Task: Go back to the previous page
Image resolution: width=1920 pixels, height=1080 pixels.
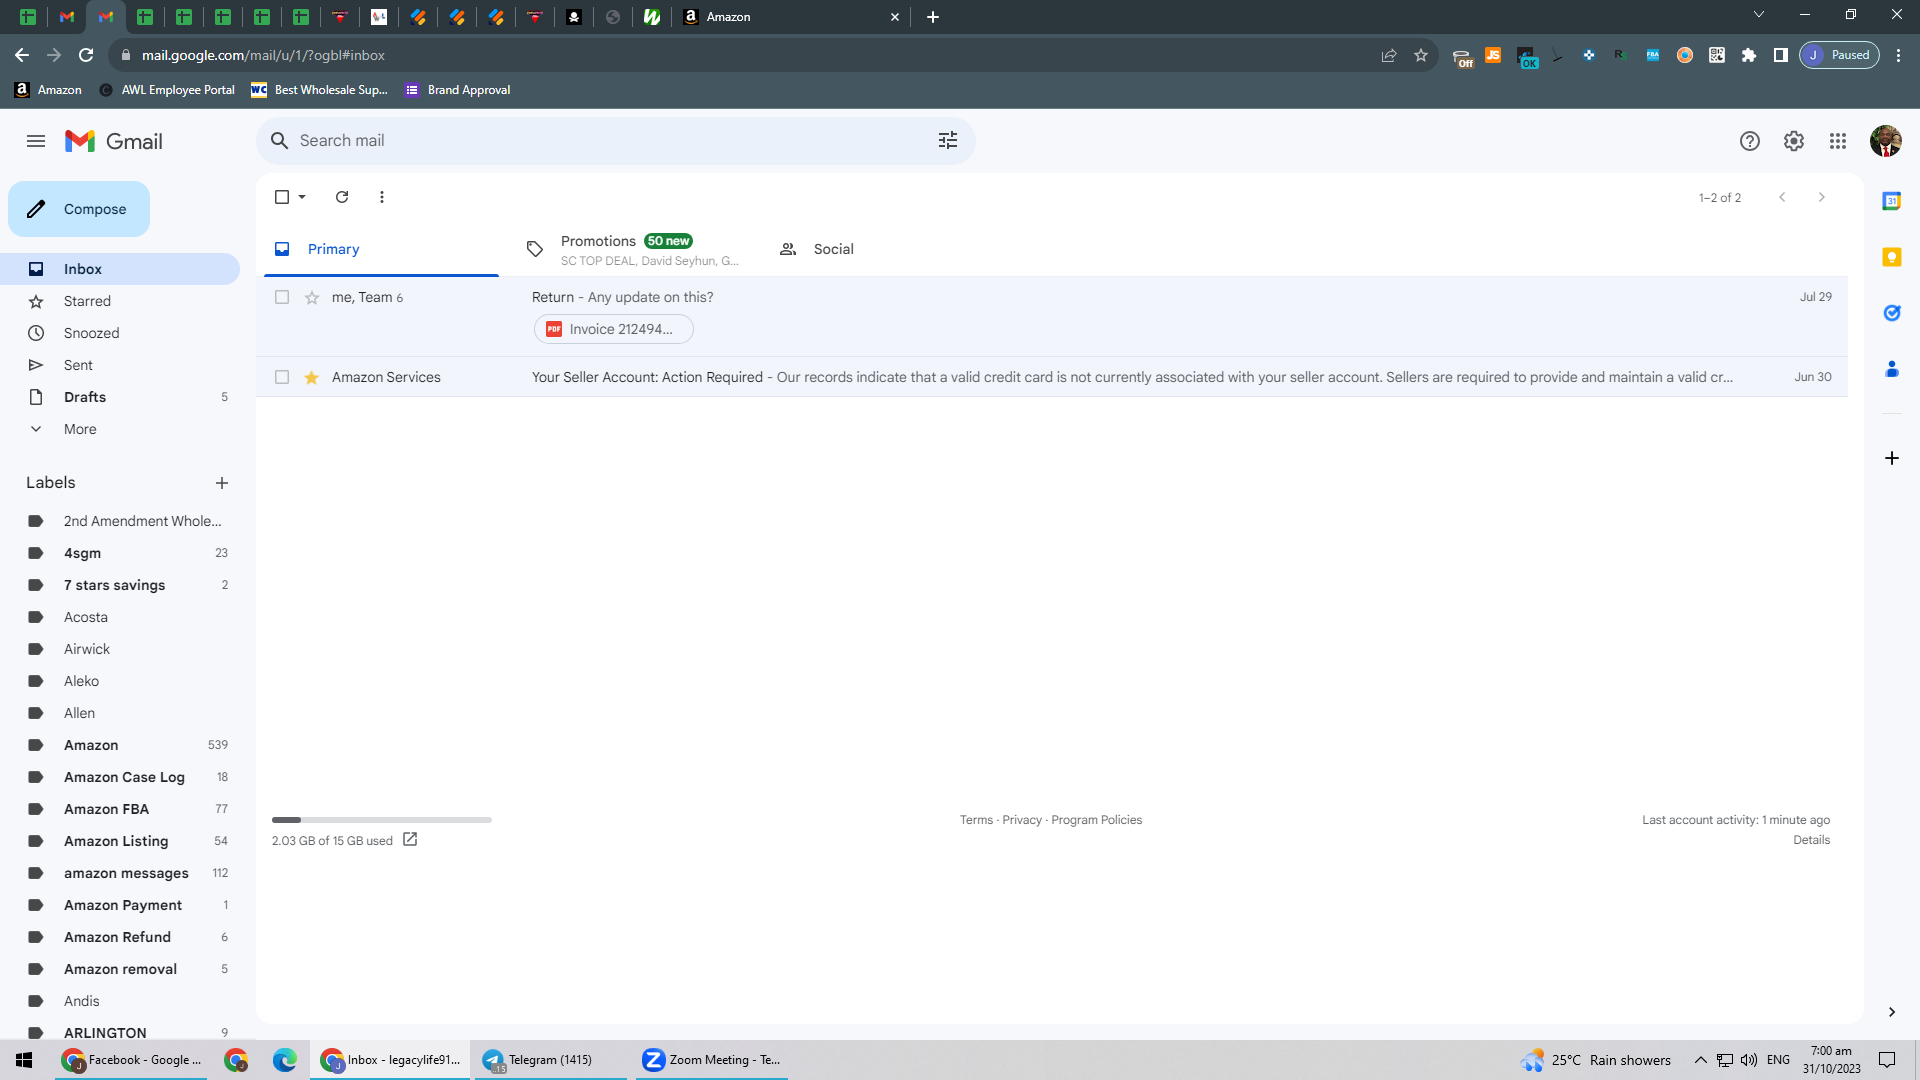Action: 22,55
